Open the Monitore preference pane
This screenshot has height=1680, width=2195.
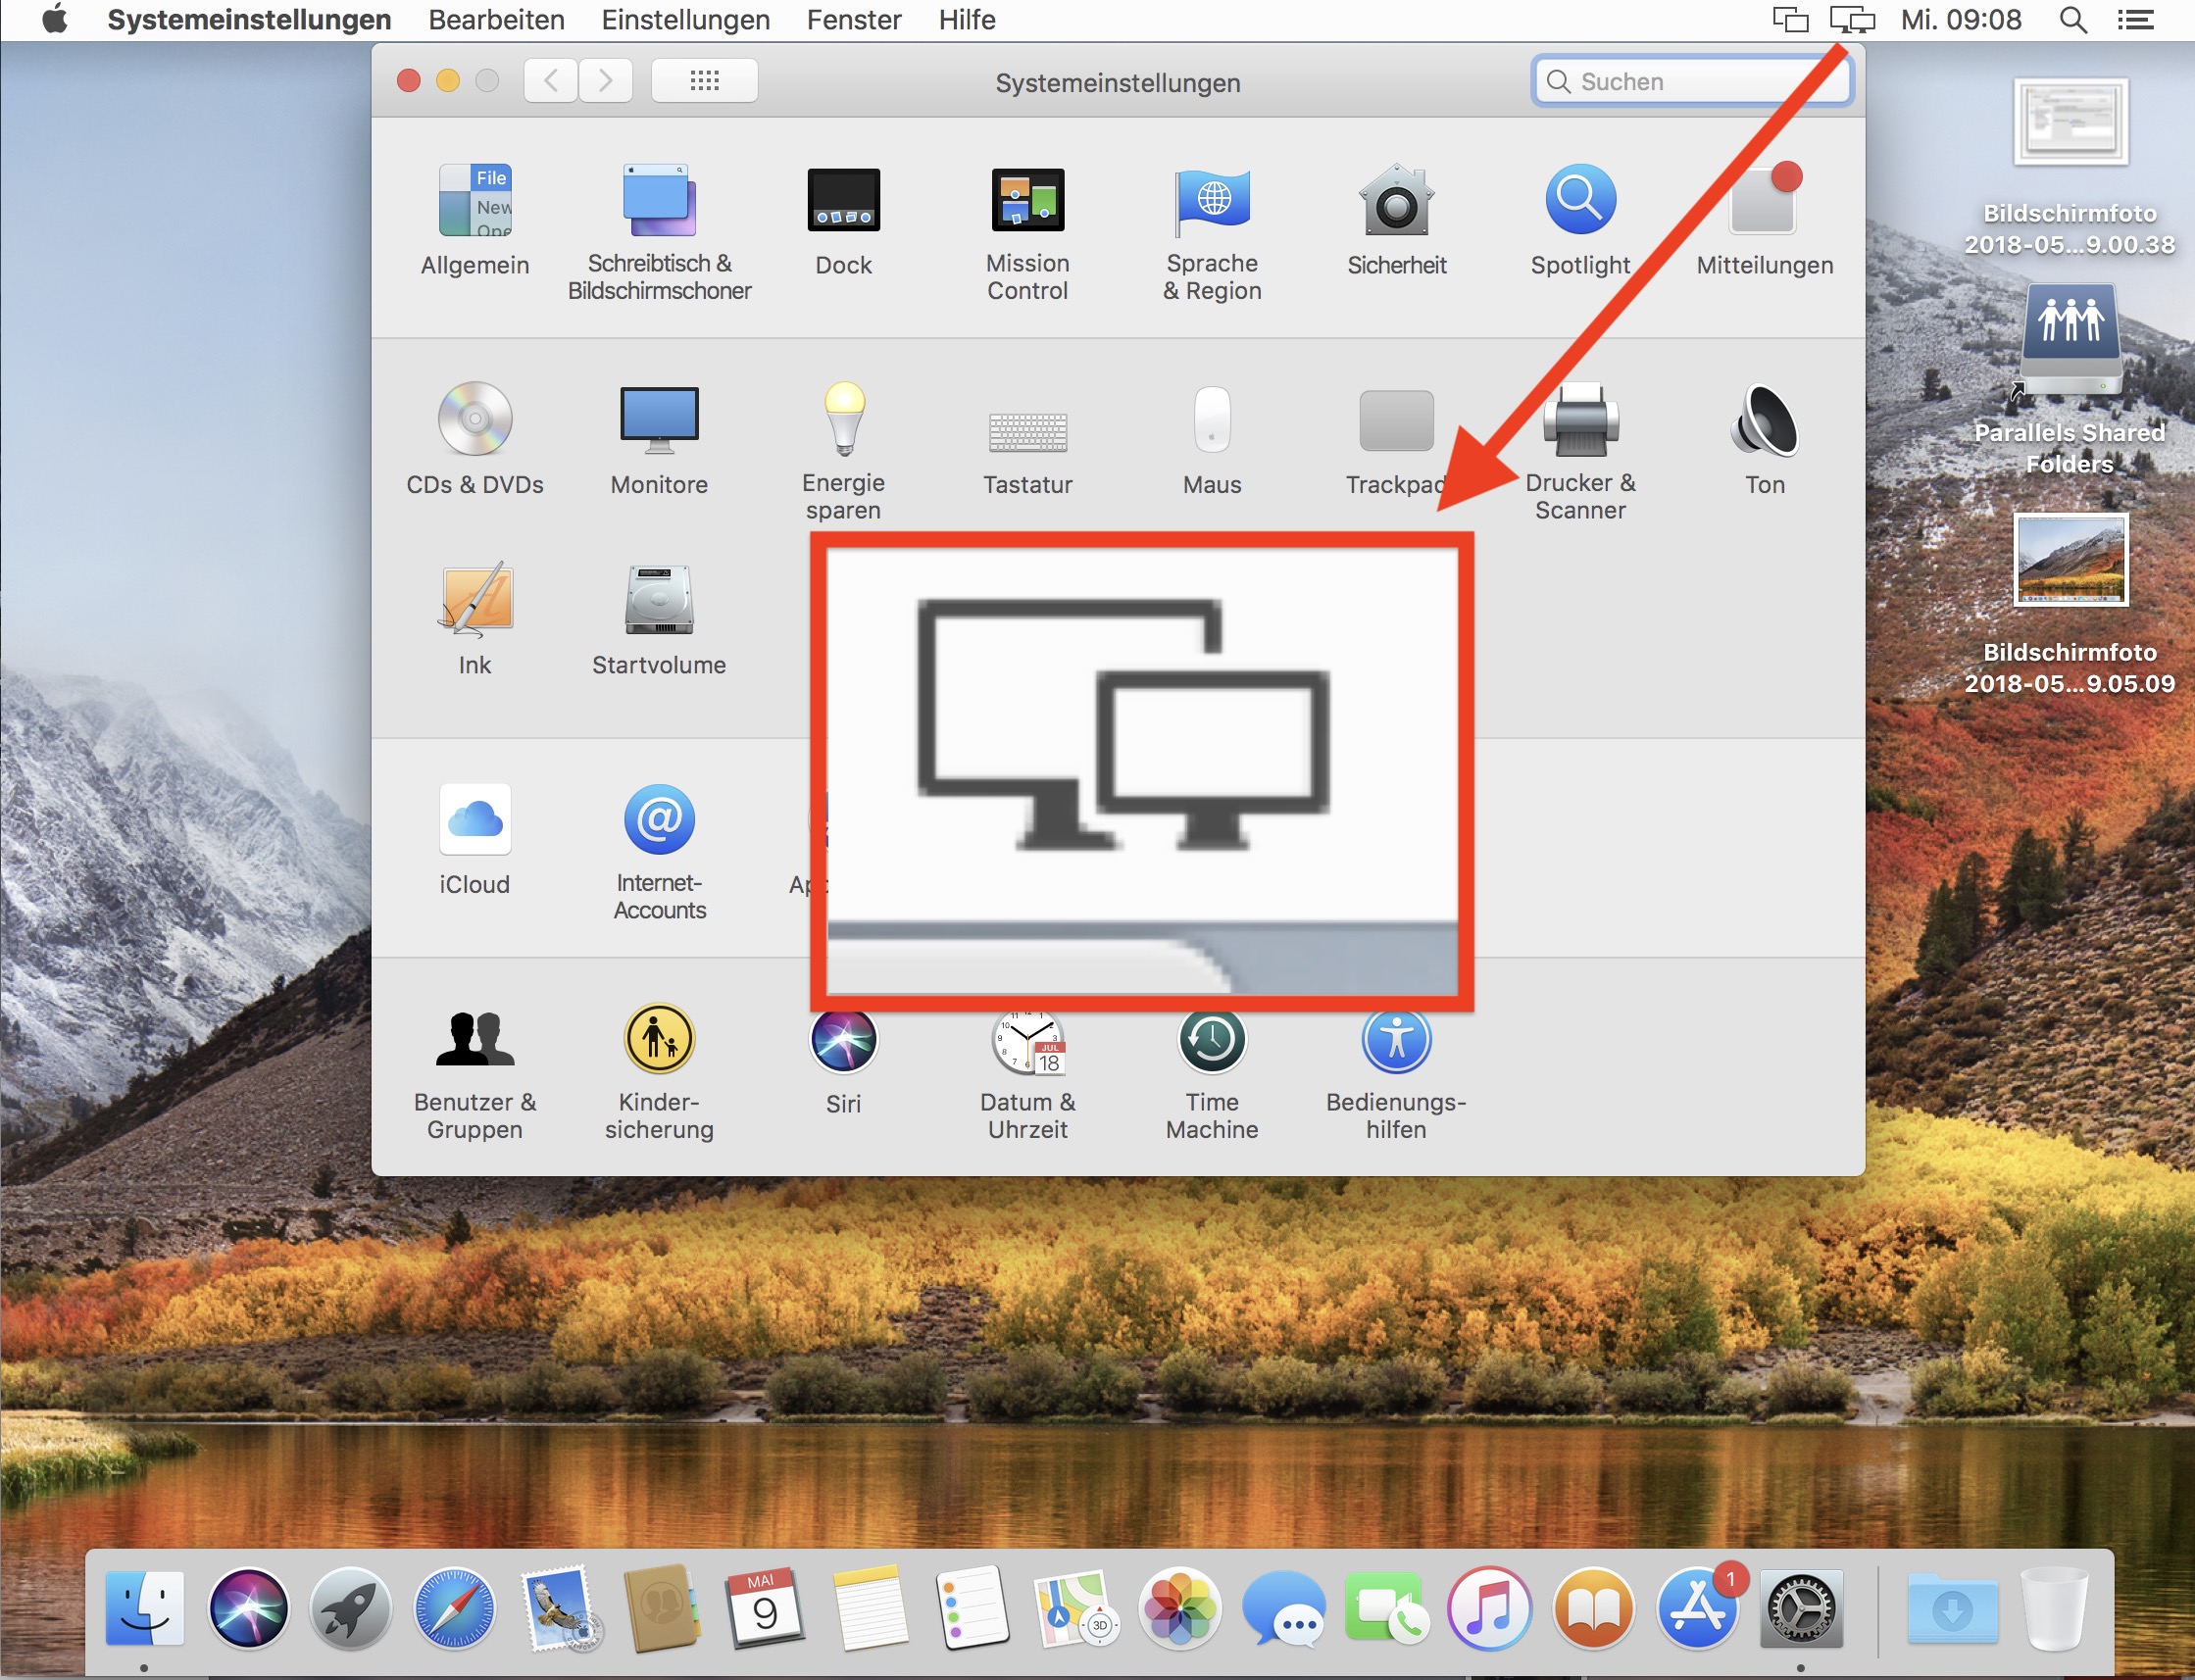(x=659, y=420)
